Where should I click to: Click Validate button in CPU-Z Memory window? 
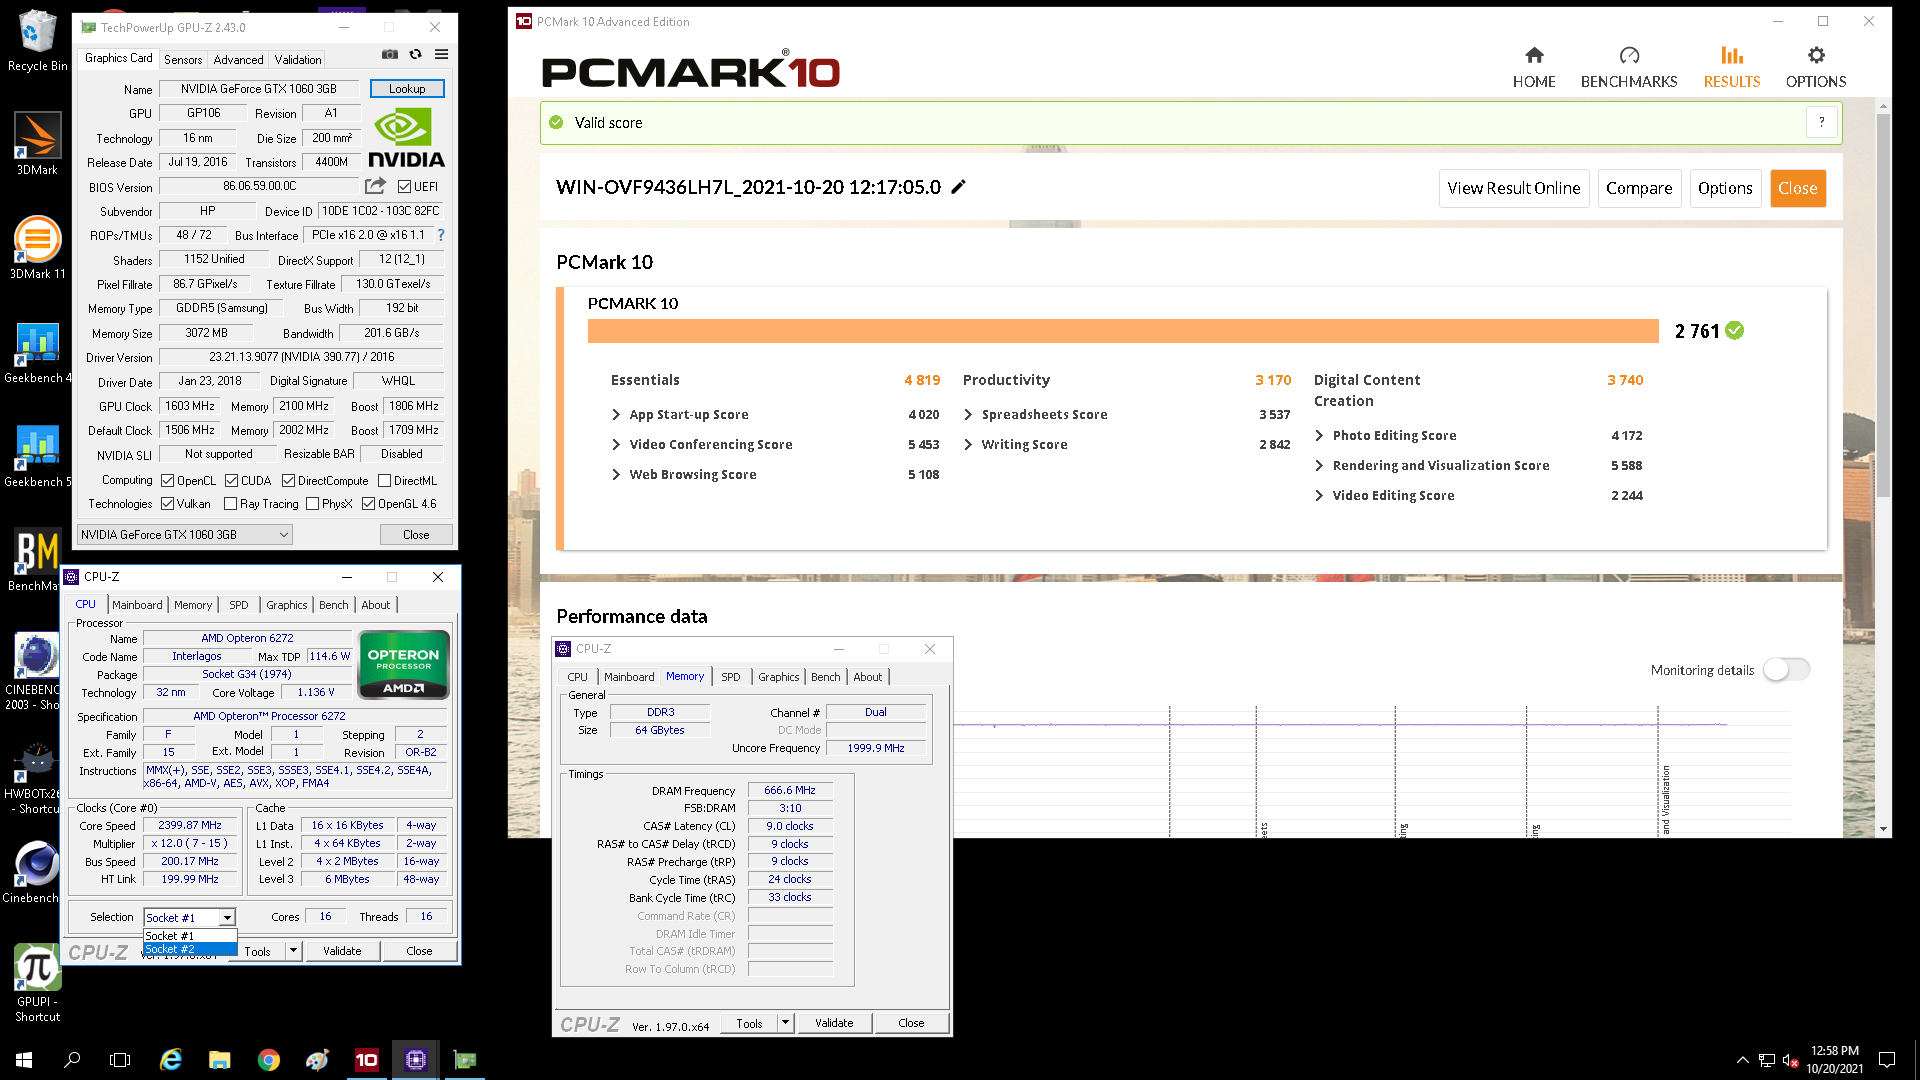tap(834, 1023)
